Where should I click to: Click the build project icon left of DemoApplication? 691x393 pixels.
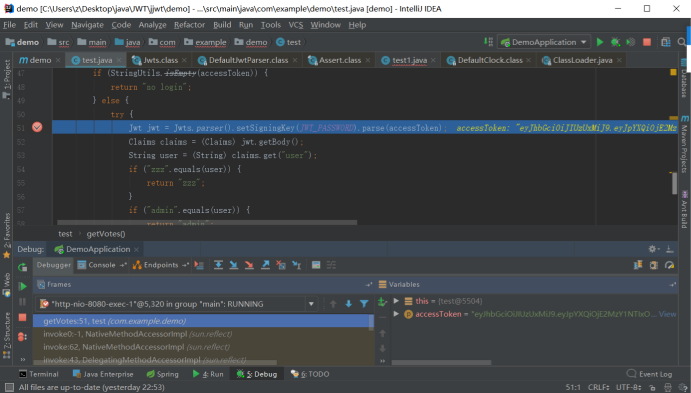[488, 42]
